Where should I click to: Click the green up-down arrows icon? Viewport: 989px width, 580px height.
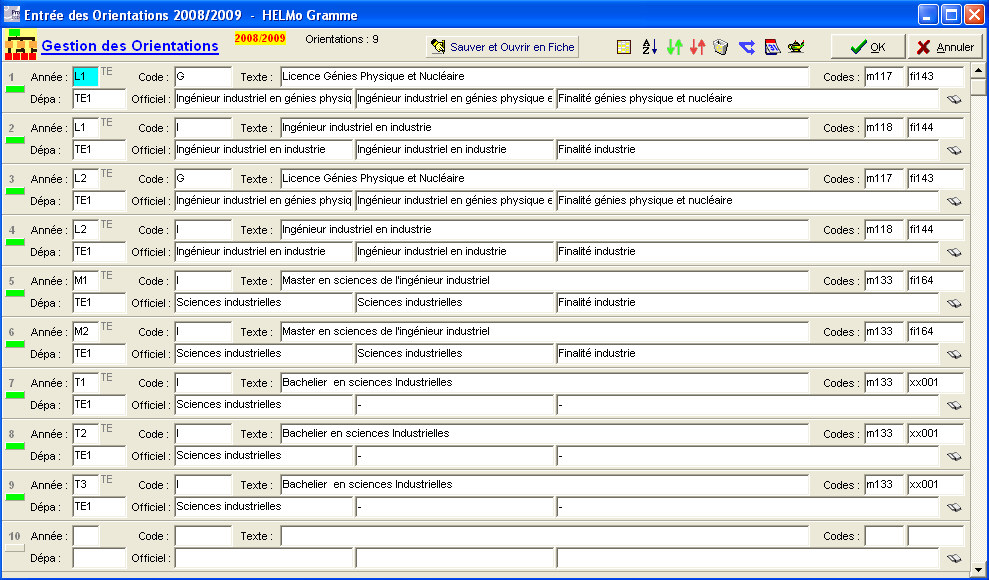(x=674, y=47)
